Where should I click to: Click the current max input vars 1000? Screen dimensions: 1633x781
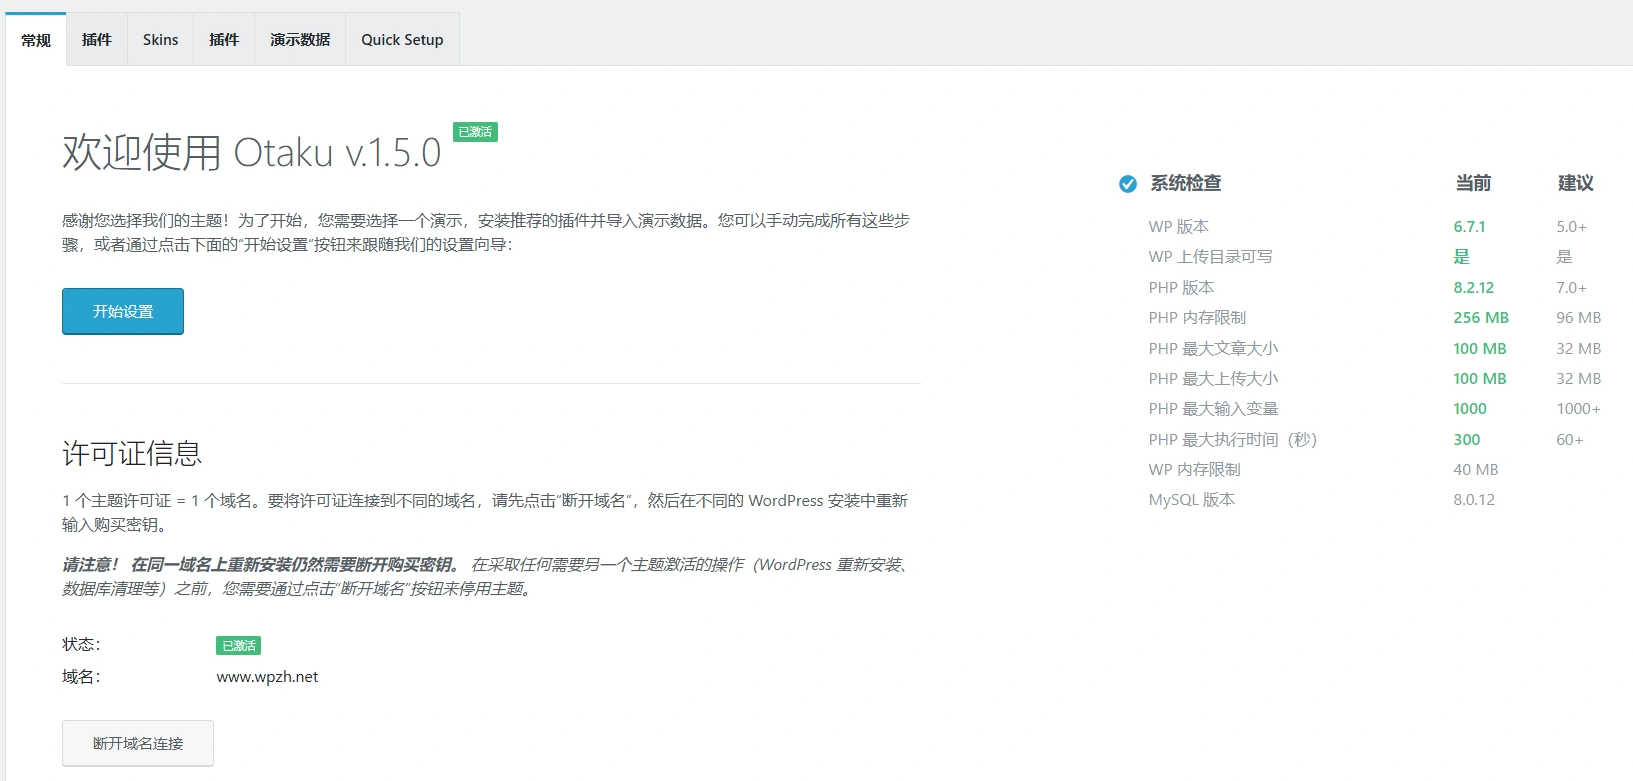(1470, 409)
